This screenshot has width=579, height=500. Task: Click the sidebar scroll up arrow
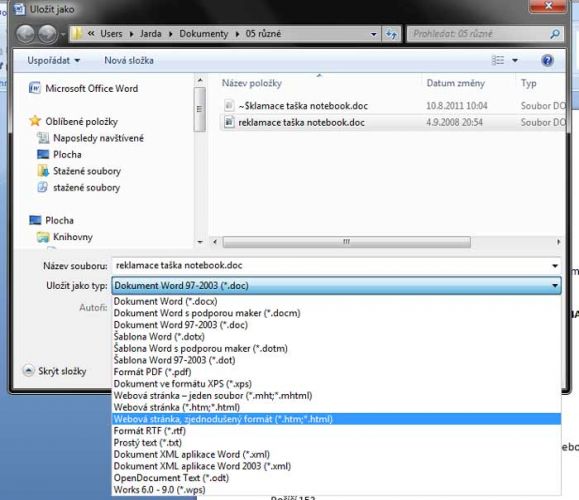coord(200,80)
